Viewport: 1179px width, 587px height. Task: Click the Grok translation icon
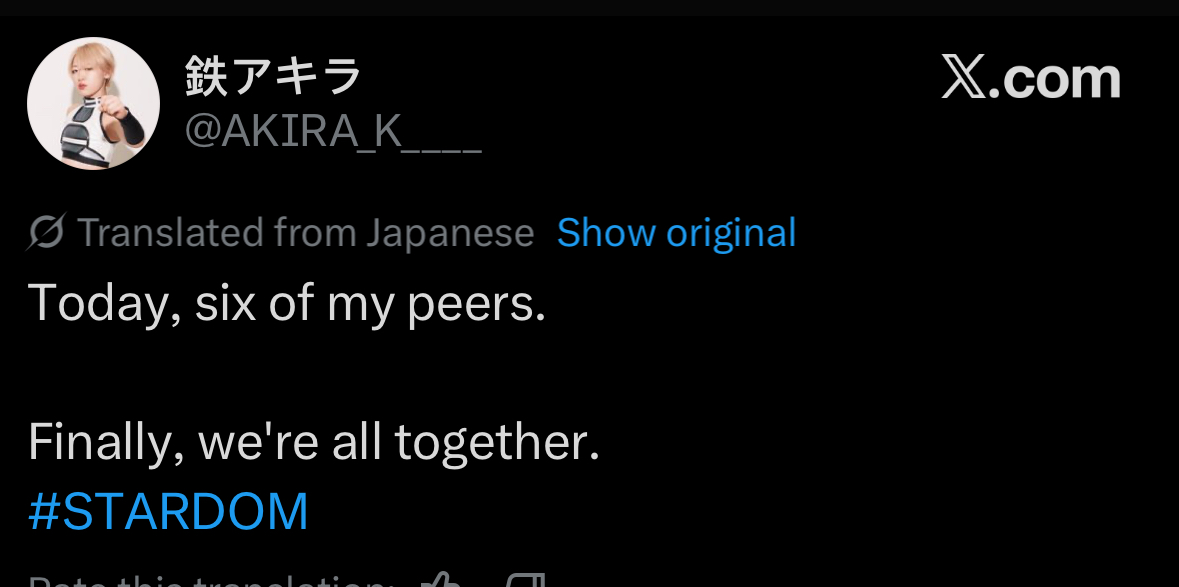tap(47, 231)
